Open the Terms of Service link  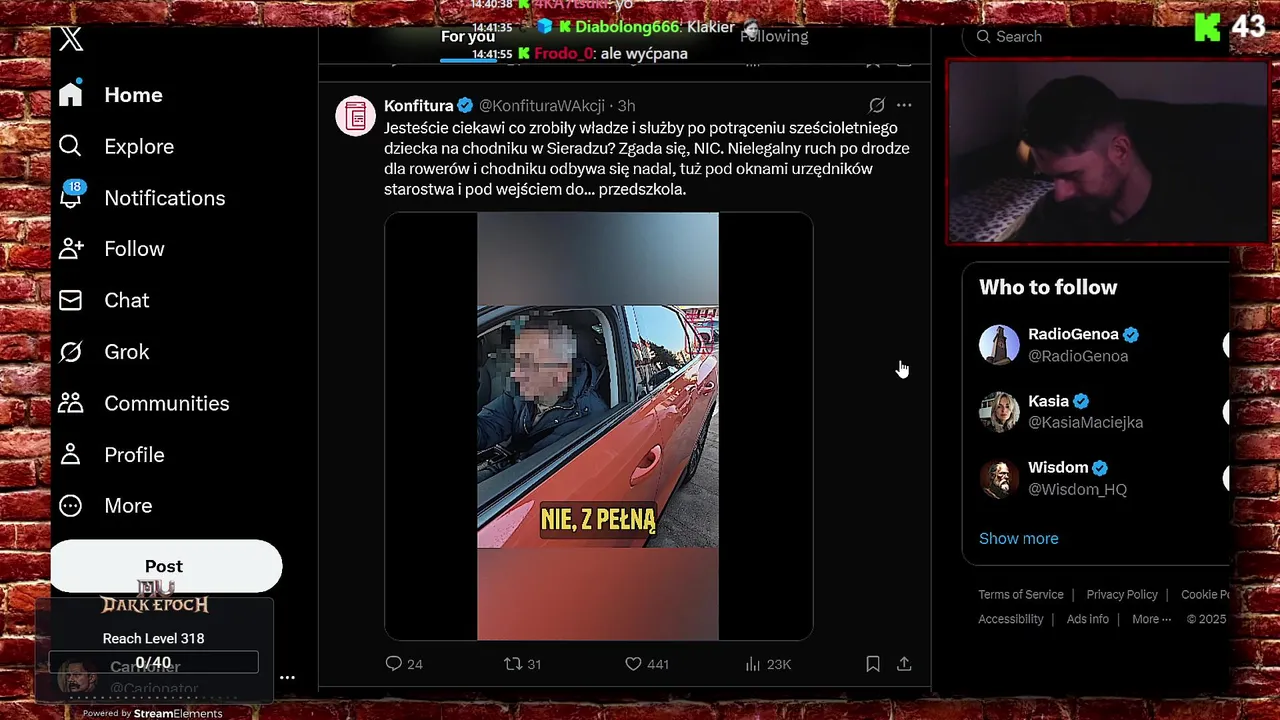coord(1020,595)
